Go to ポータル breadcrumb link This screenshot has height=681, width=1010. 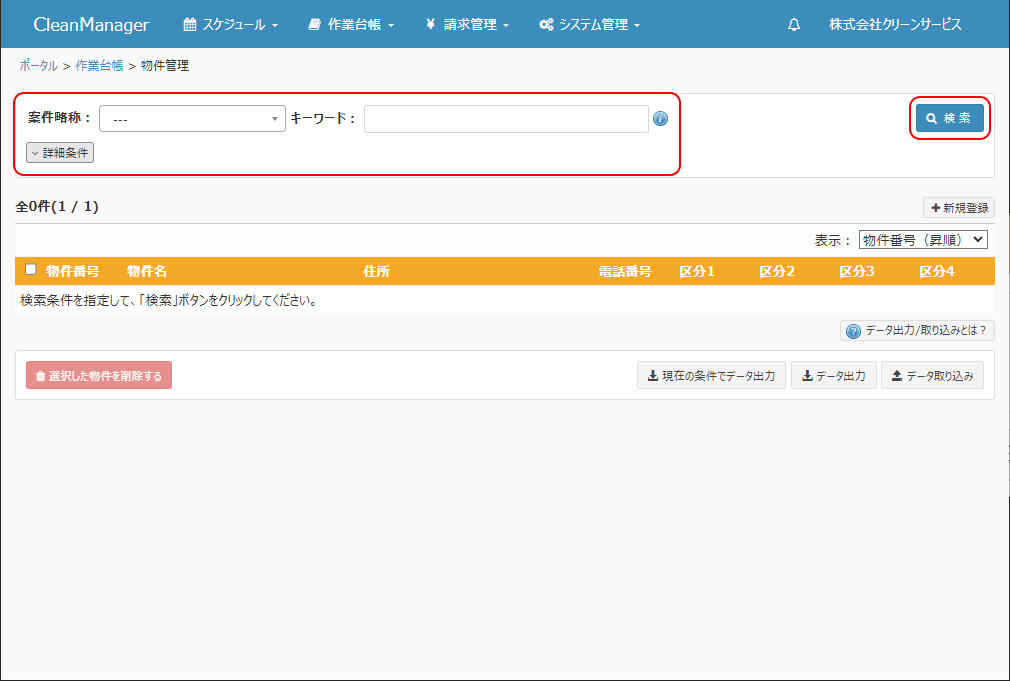click(38, 66)
